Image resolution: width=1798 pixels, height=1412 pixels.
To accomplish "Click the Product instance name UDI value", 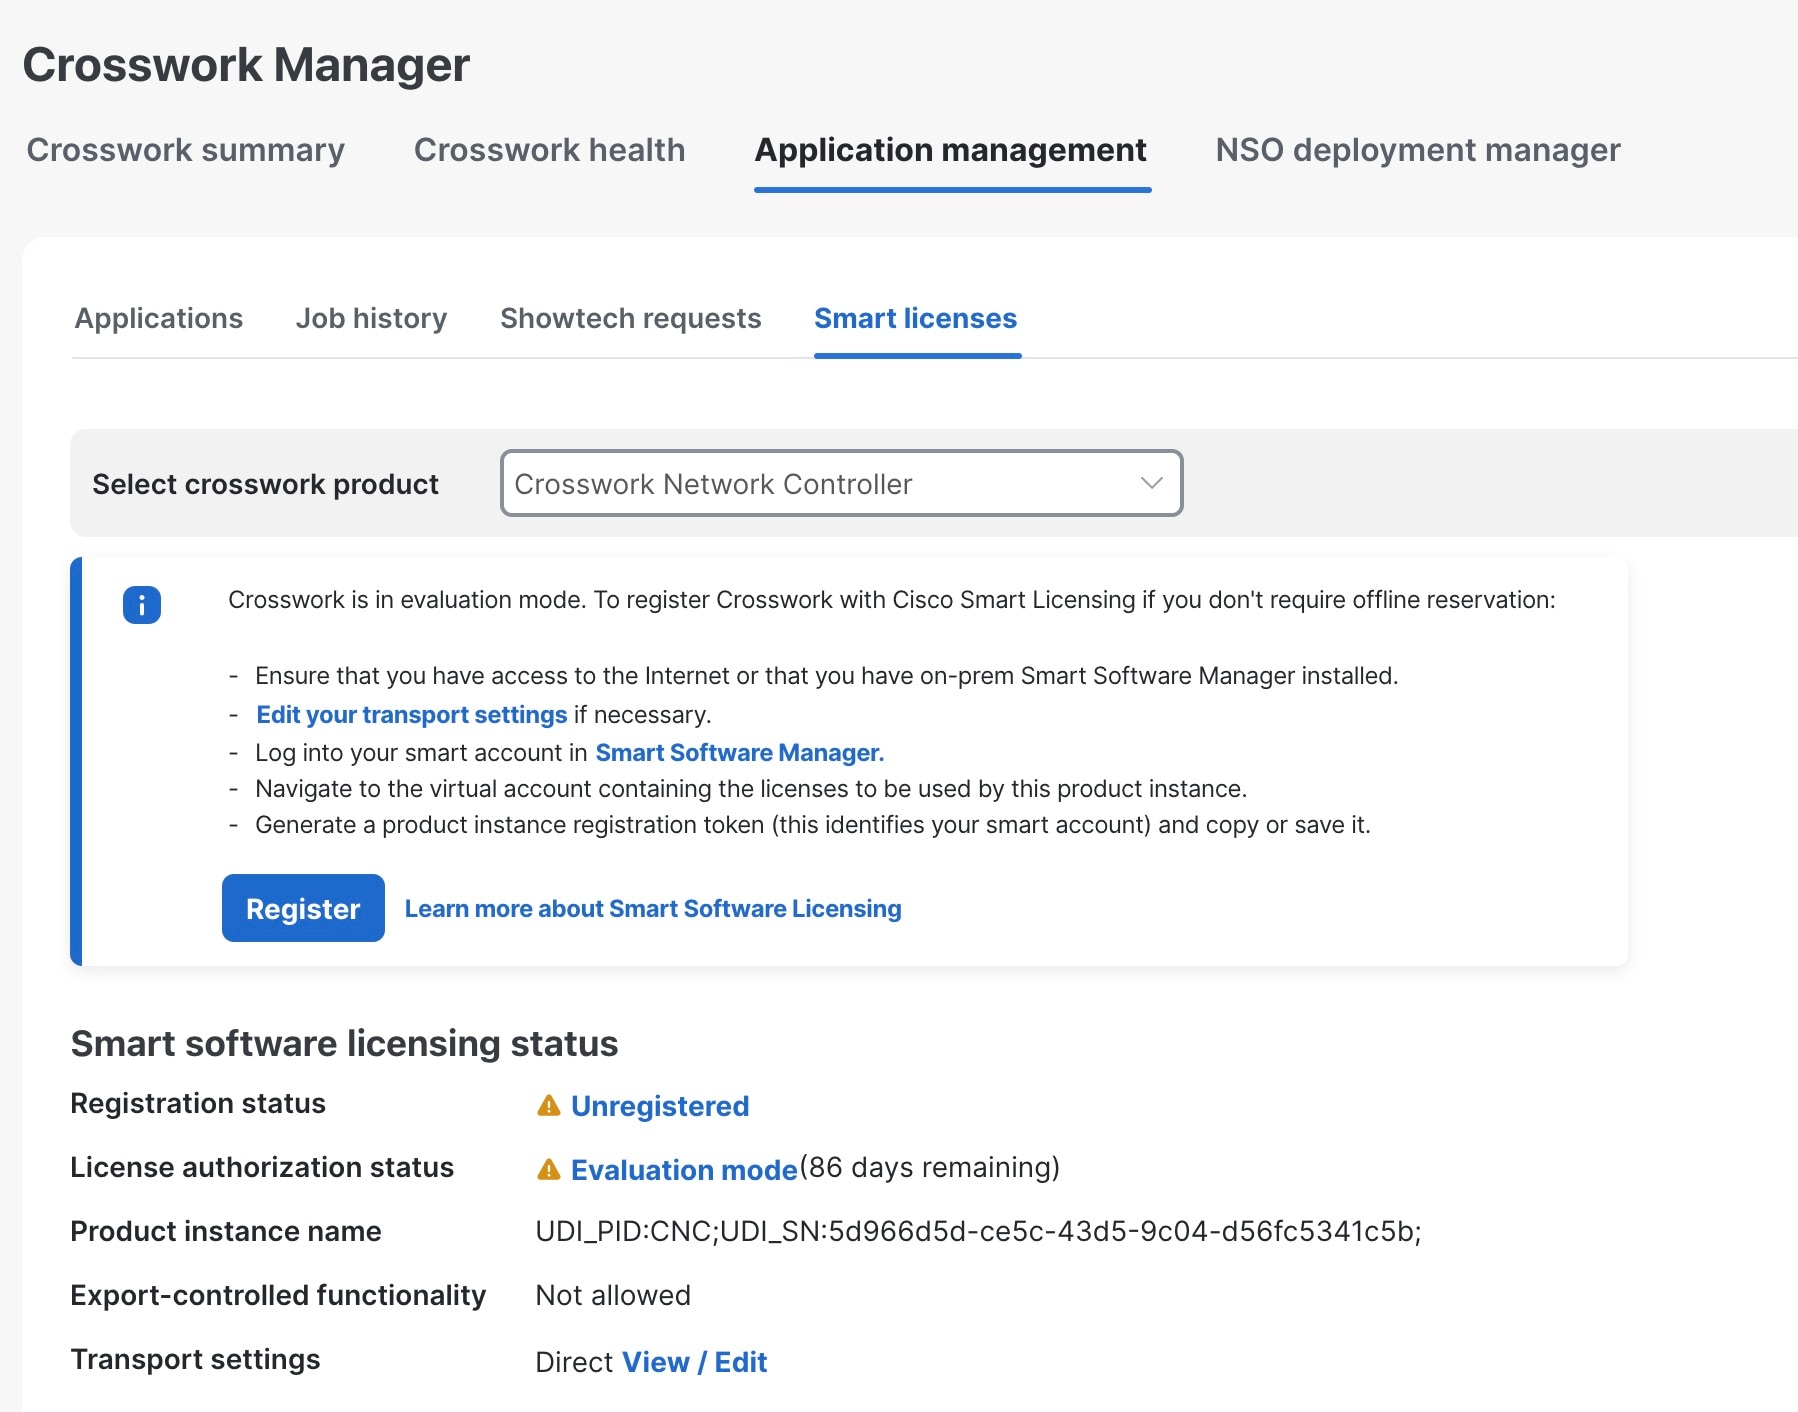I will (978, 1231).
